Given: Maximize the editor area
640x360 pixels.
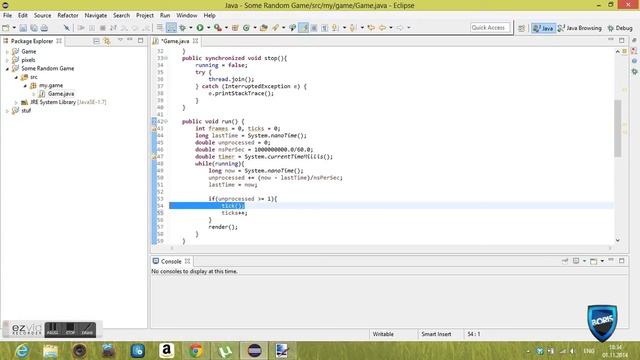Looking at the screenshot, I should click(x=622, y=40).
